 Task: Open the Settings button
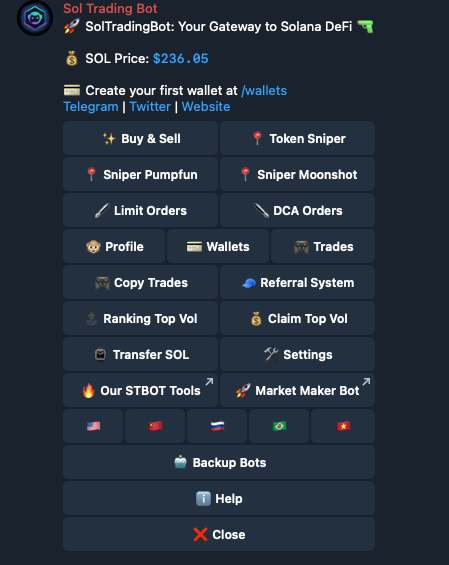click(297, 355)
